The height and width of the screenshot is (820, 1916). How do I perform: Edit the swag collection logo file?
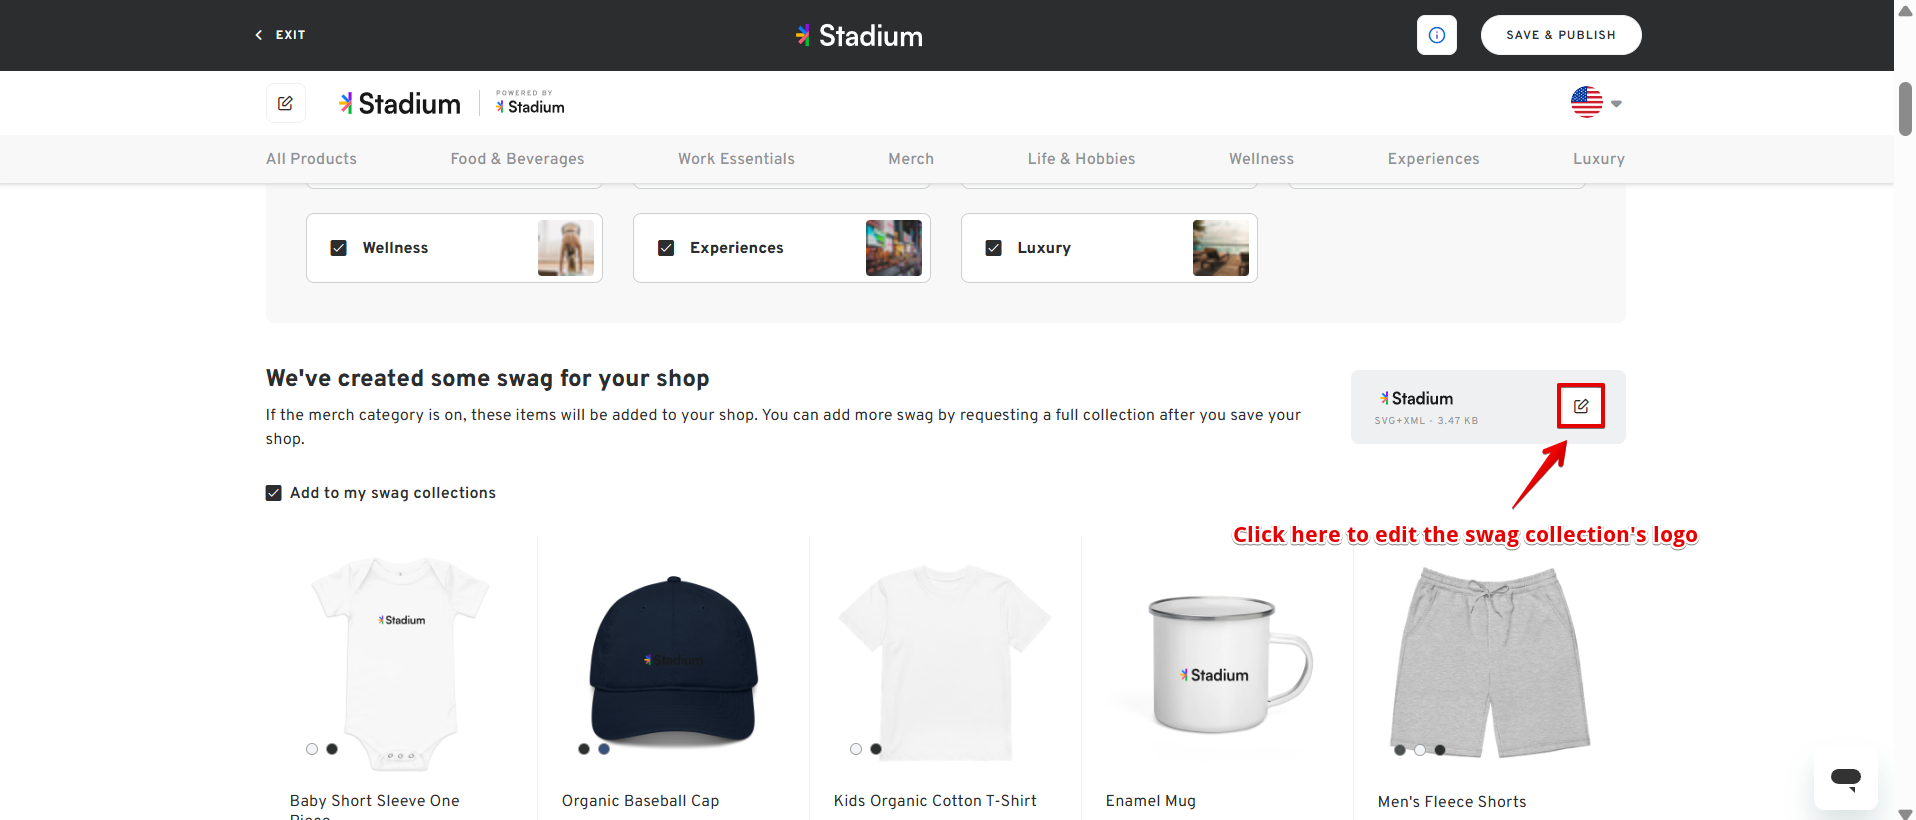(1580, 406)
